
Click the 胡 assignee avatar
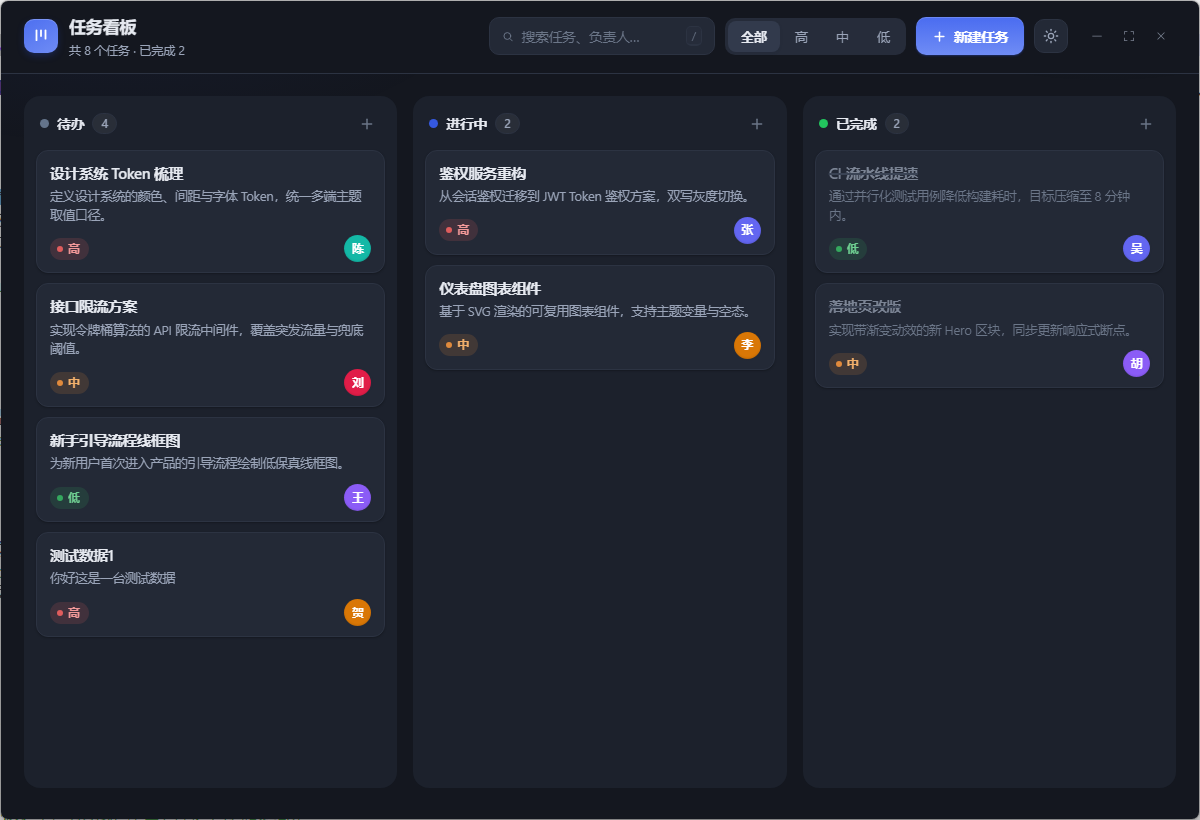point(1136,363)
